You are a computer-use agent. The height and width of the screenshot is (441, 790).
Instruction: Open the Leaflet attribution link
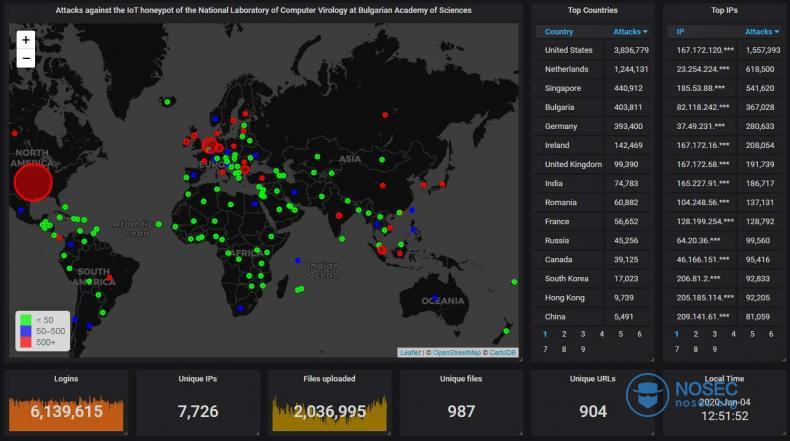pyautogui.click(x=410, y=352)
